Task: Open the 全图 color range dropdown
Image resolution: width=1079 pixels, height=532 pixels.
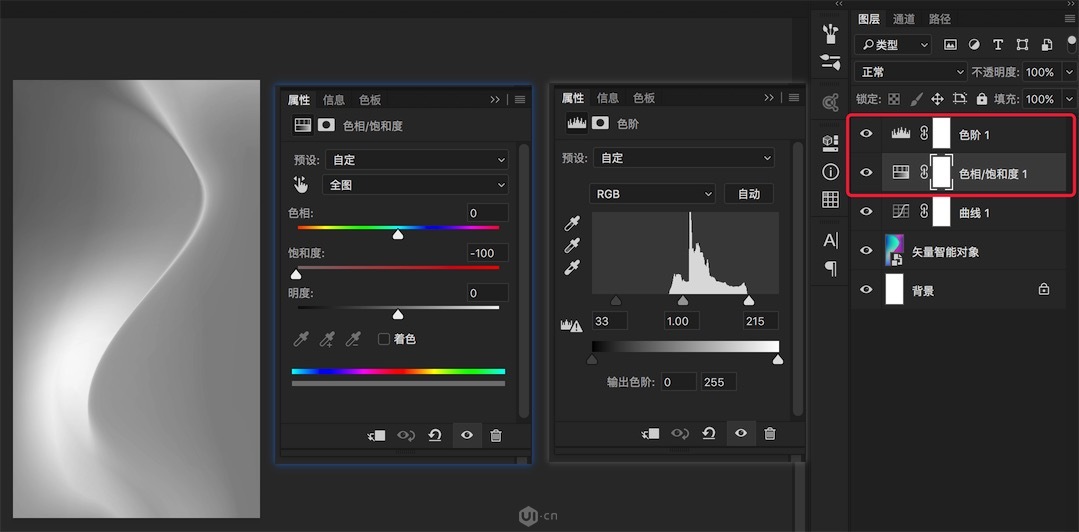Action: 414,185
